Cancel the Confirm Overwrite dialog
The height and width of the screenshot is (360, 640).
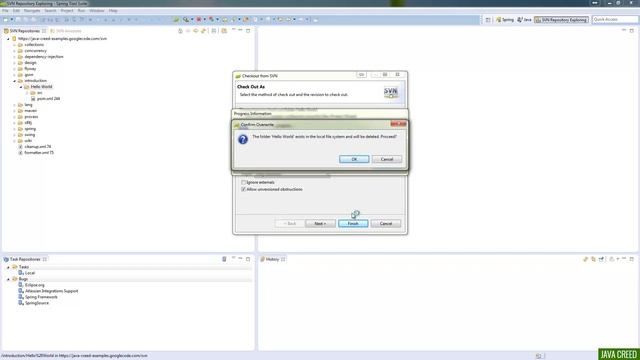(x=387, y=159)
